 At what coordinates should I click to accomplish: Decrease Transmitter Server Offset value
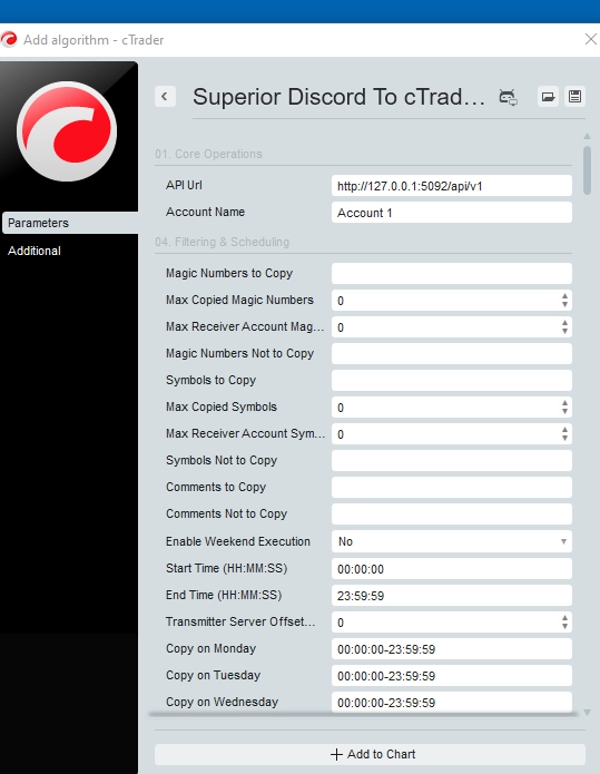564,626
